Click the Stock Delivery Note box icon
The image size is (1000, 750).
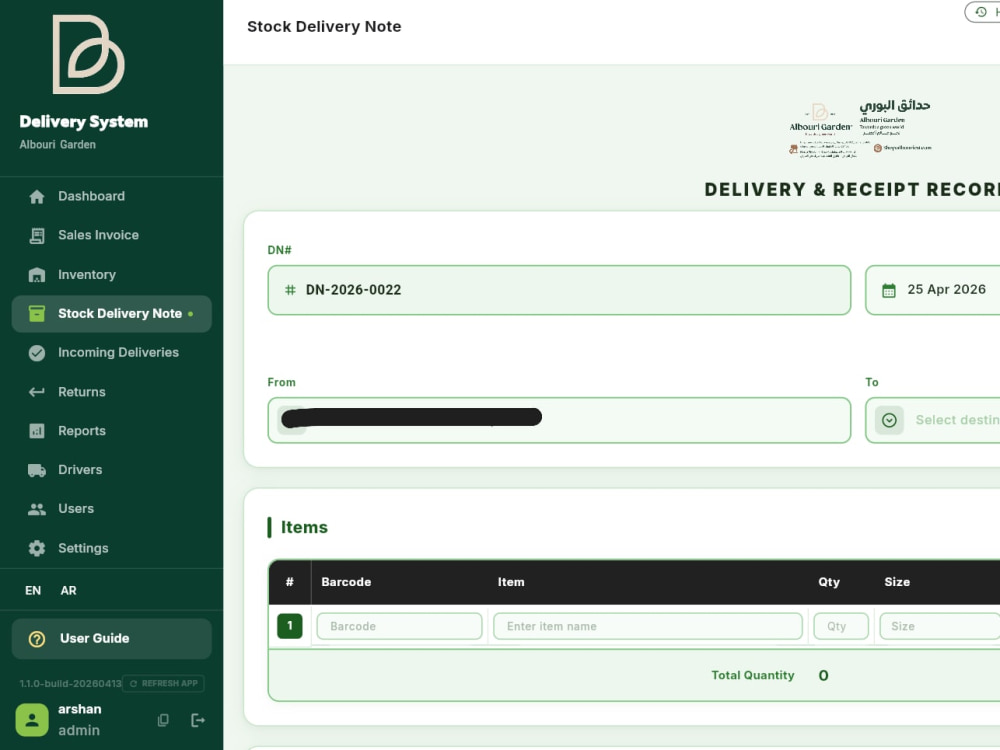tap(37, 314)
